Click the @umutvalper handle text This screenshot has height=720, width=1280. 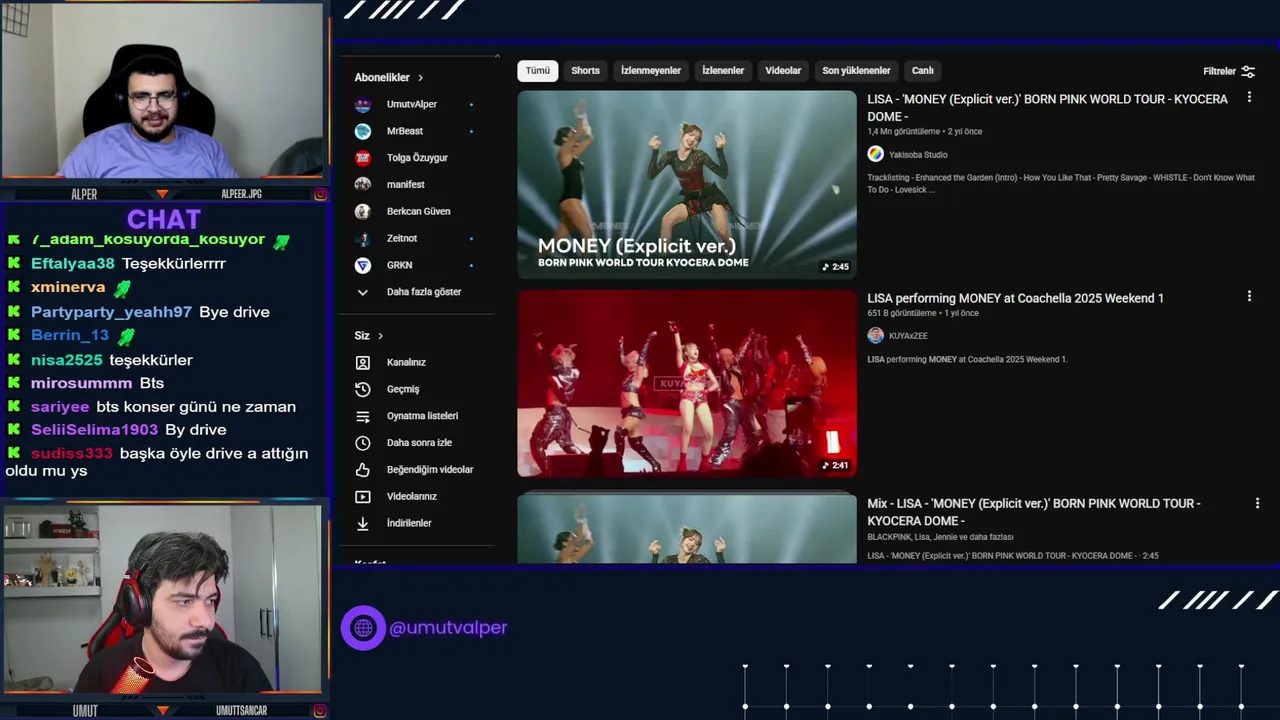pyautogui.click(x=448, y=628)
